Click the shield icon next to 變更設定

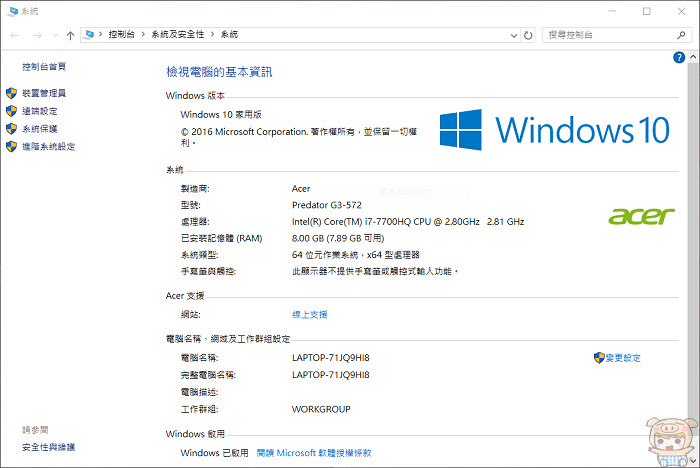point(599,358)
